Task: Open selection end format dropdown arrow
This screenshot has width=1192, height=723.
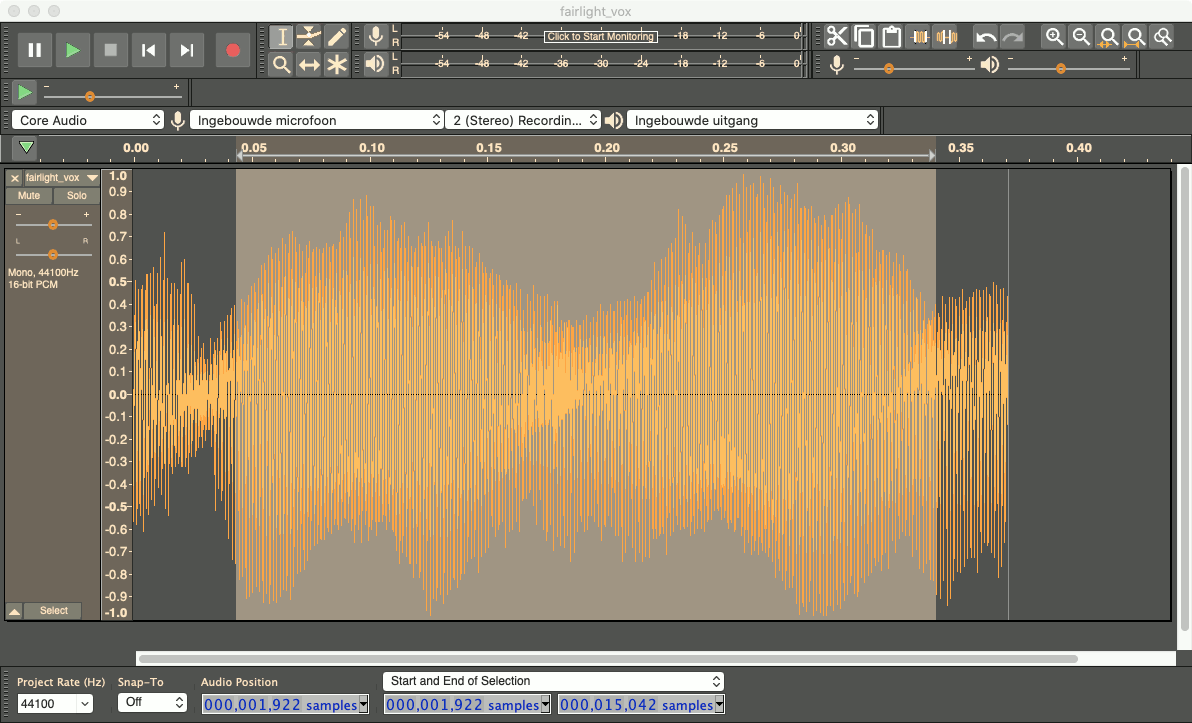Action: (x=719, y=705)
